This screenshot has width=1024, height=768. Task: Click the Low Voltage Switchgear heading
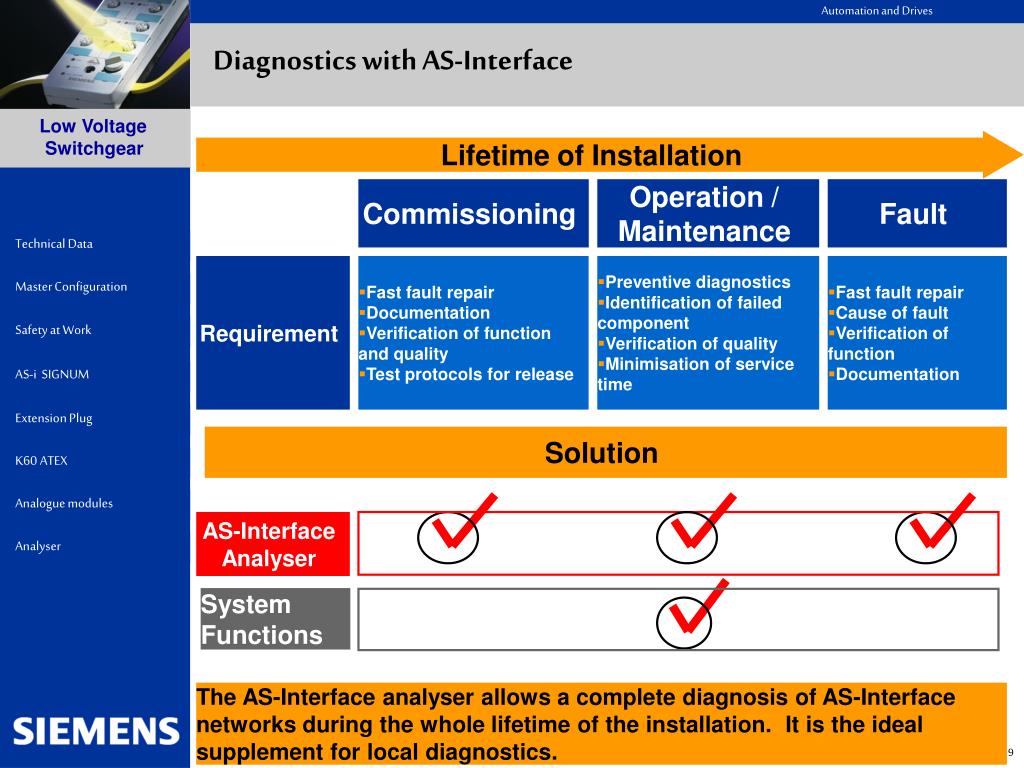click(x=93, y=137)
